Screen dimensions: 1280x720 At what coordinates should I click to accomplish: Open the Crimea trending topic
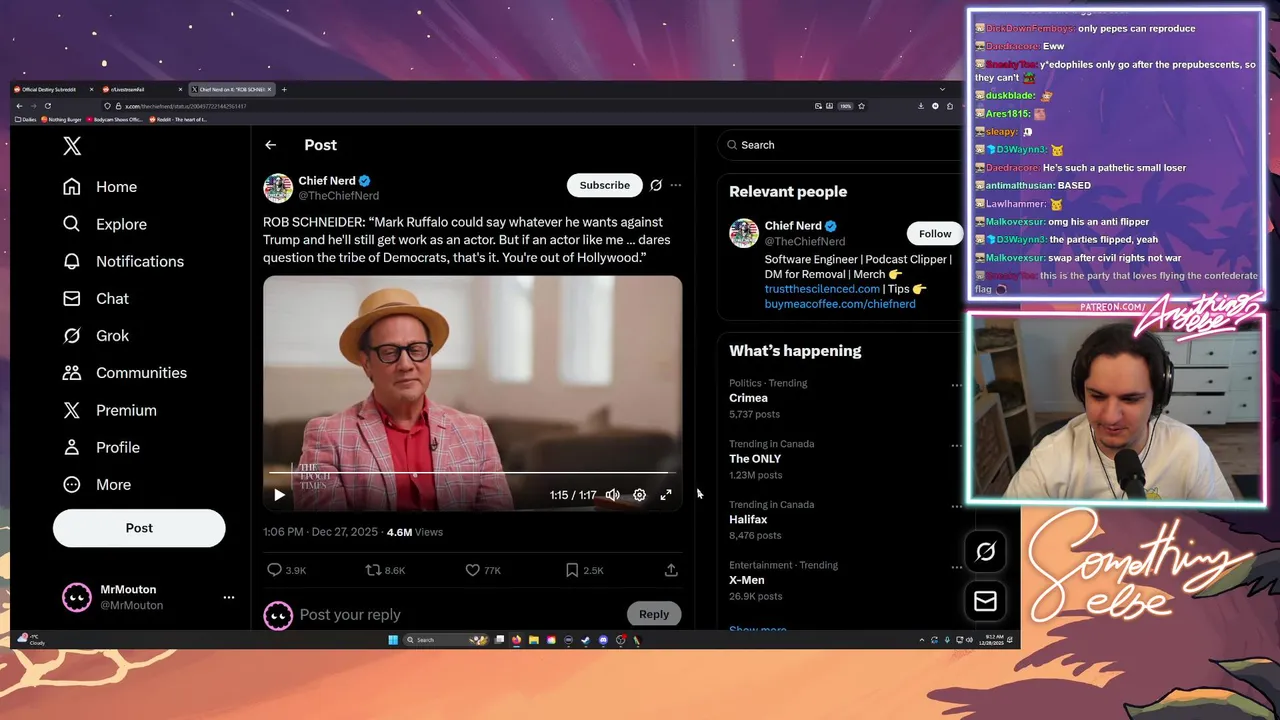point(748,398)
